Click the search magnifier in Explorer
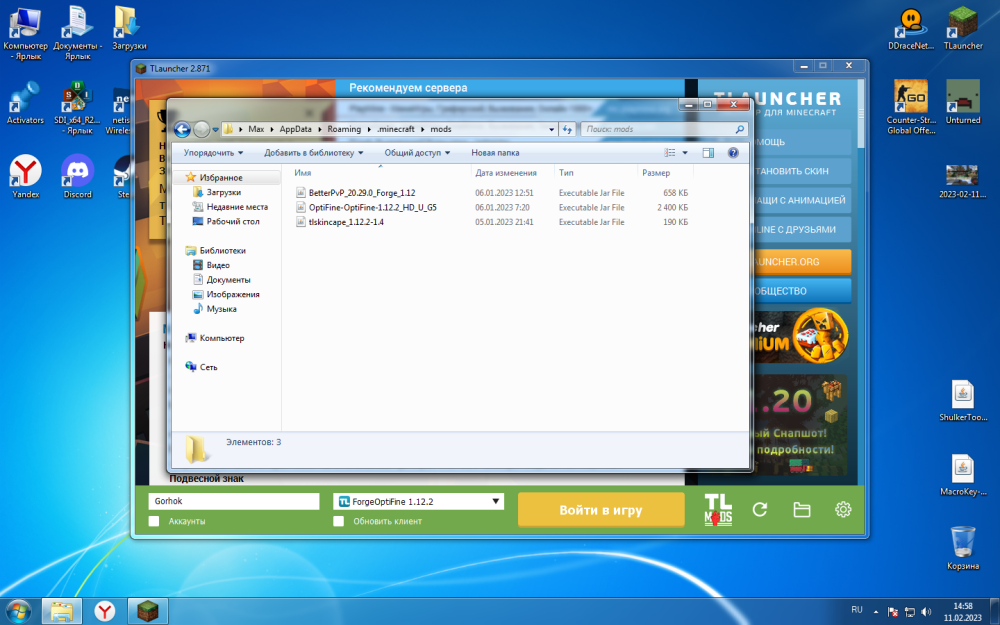This screenshot has width=1000, height=625. [739, 129]
